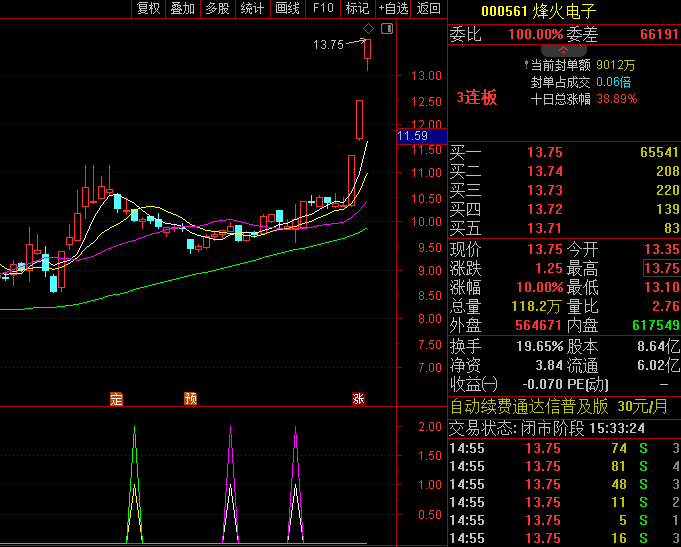The width and height of the screenshot is (681, 547).
Task: Click the 11.59 price marker on axis
Action: [413, 136]
